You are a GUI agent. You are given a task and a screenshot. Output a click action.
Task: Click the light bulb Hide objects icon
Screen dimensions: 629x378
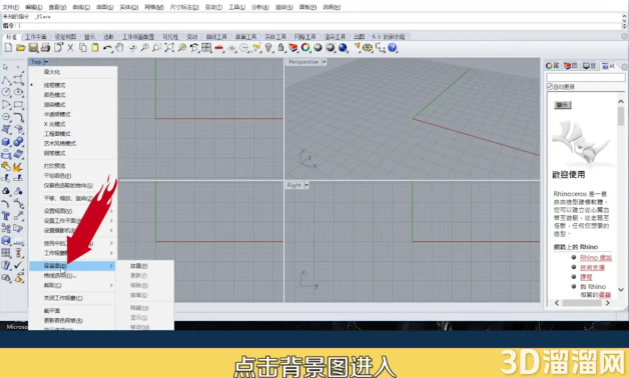click(268, 48)
